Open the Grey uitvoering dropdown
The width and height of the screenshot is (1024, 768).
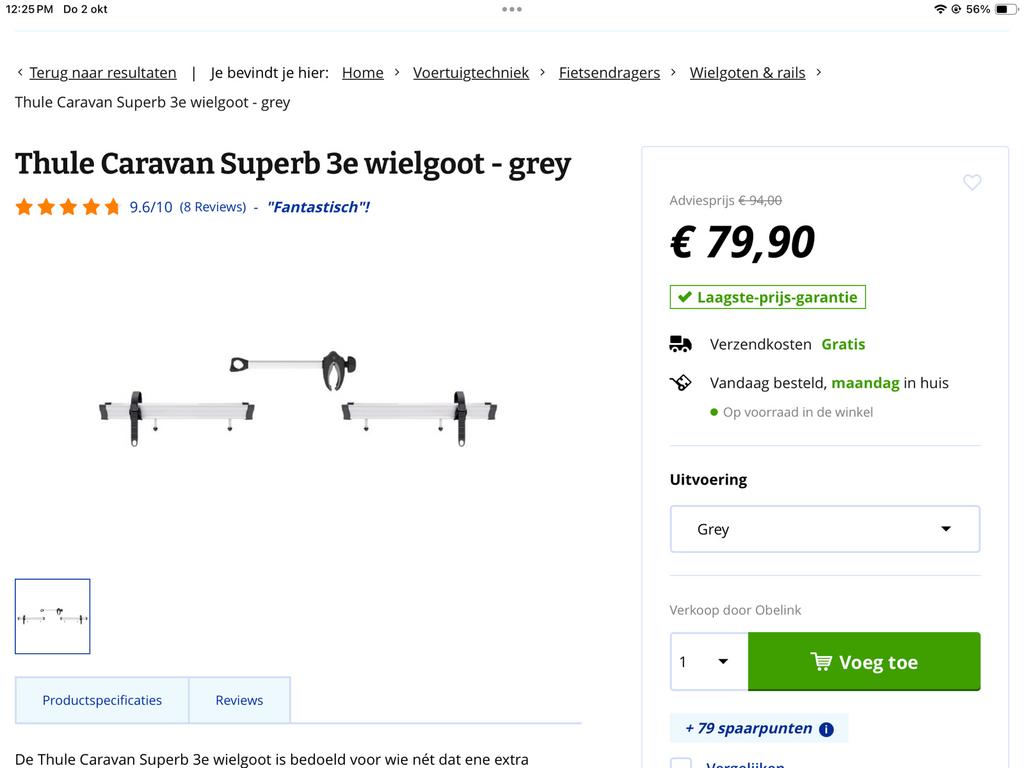click(824, 528)
